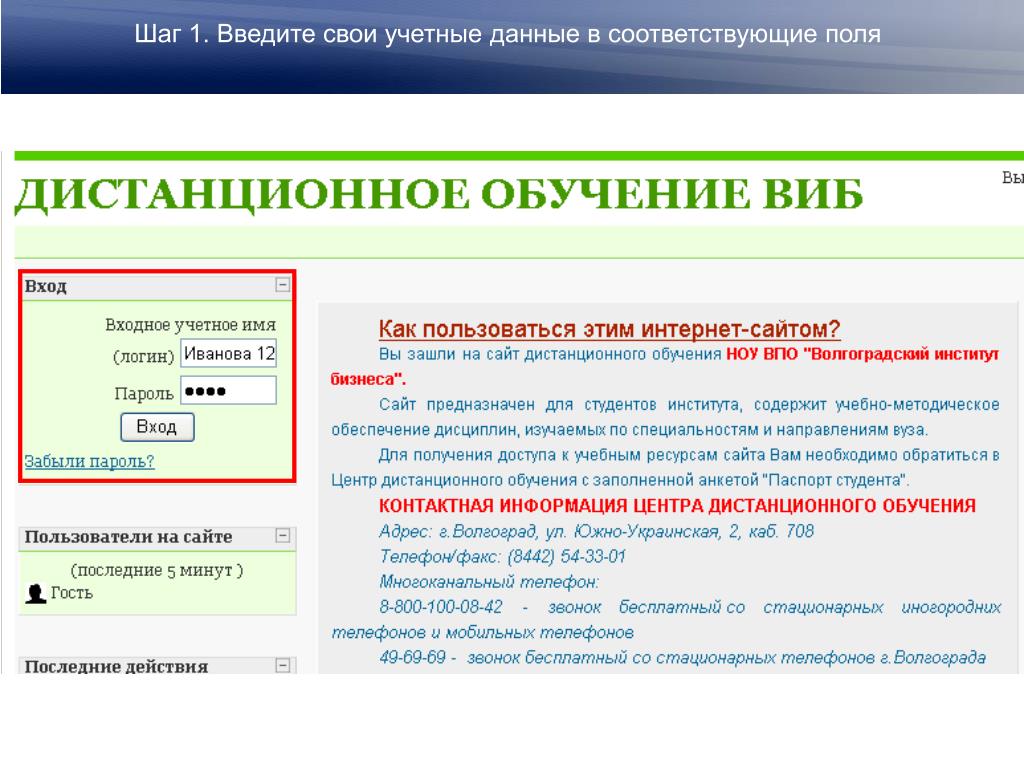Collapse the Последние действия block
Viewport: 1024px width, 768px height.
coord(283,665)
